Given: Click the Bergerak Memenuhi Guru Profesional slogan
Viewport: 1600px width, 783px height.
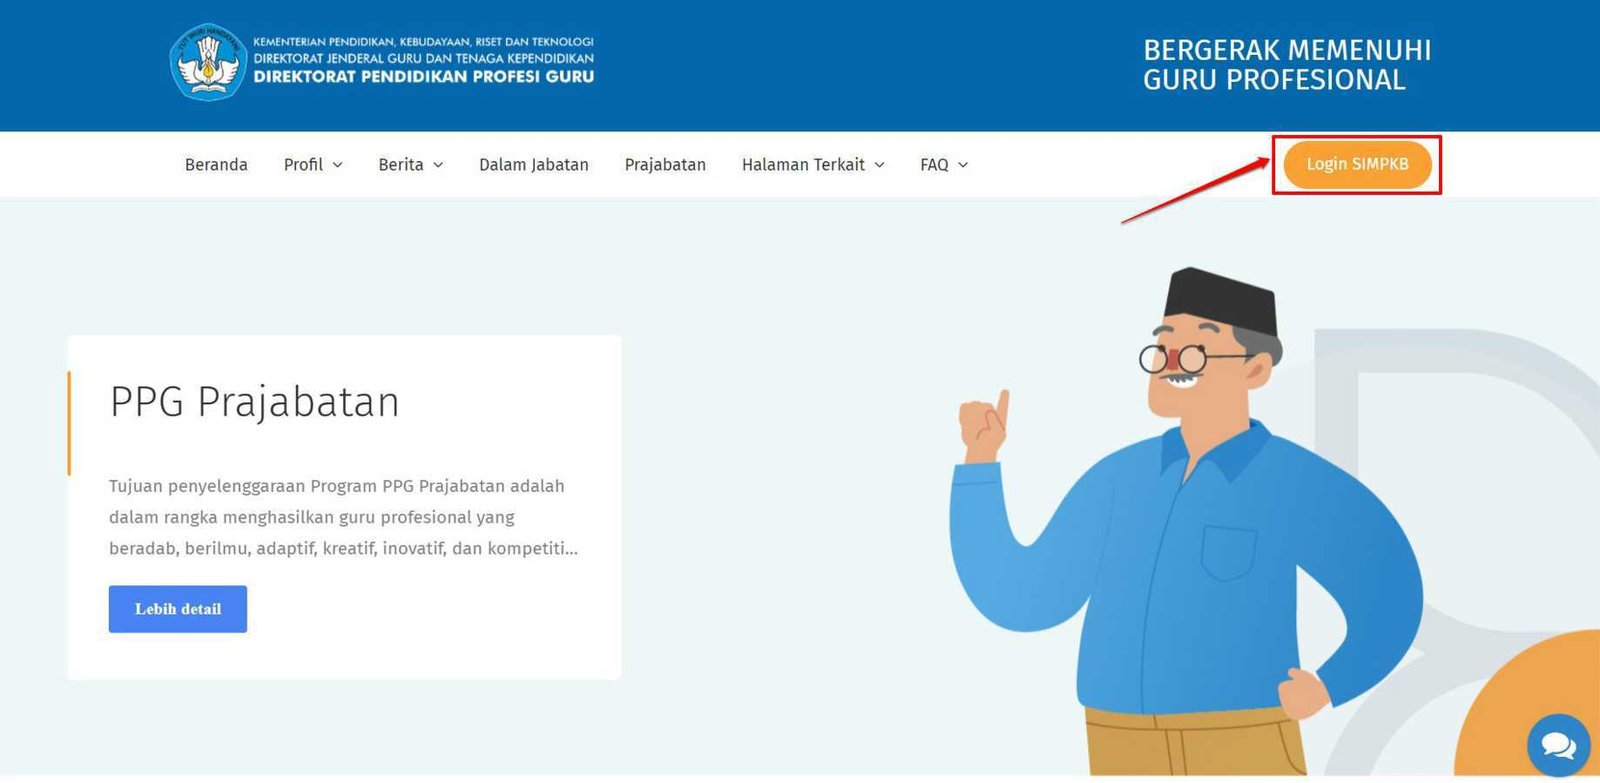Looking at the screenshot, I should [x=1287, y=65].
